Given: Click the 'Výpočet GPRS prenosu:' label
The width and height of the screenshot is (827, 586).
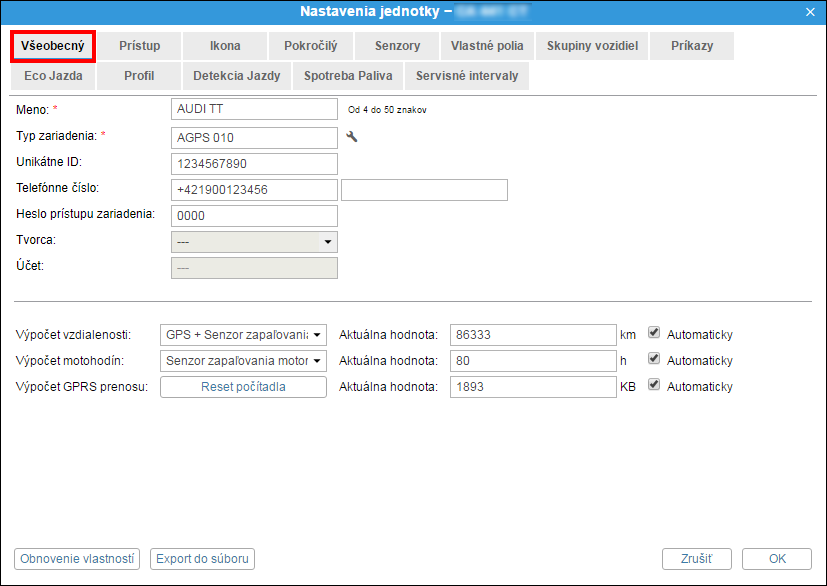Looking at the screenshot, I should (x=82, y=387).
